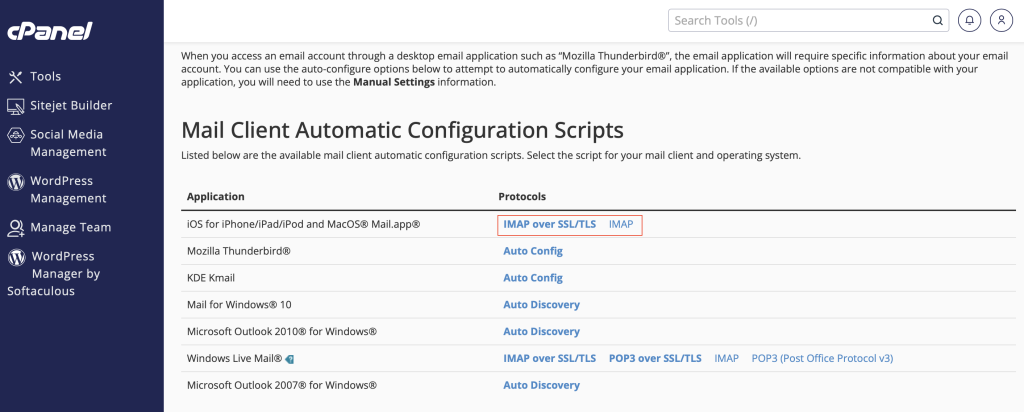Open the user account icon
The width and height of the screenshot is (1024, 412).
[1001, 21]
